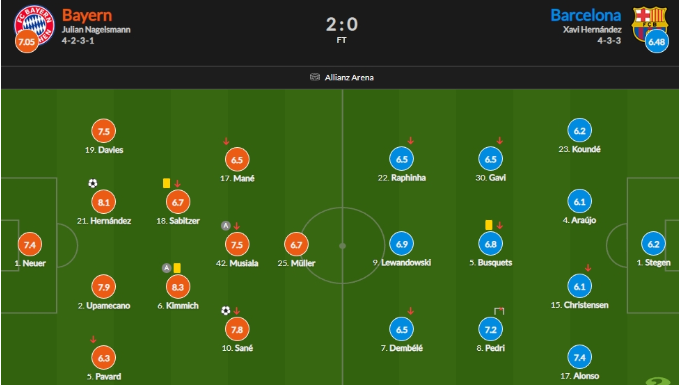The image size is (679, 385).
Task: Click the assist badge above Musiala
Action: pyautogui.click(x=226, y=226)
